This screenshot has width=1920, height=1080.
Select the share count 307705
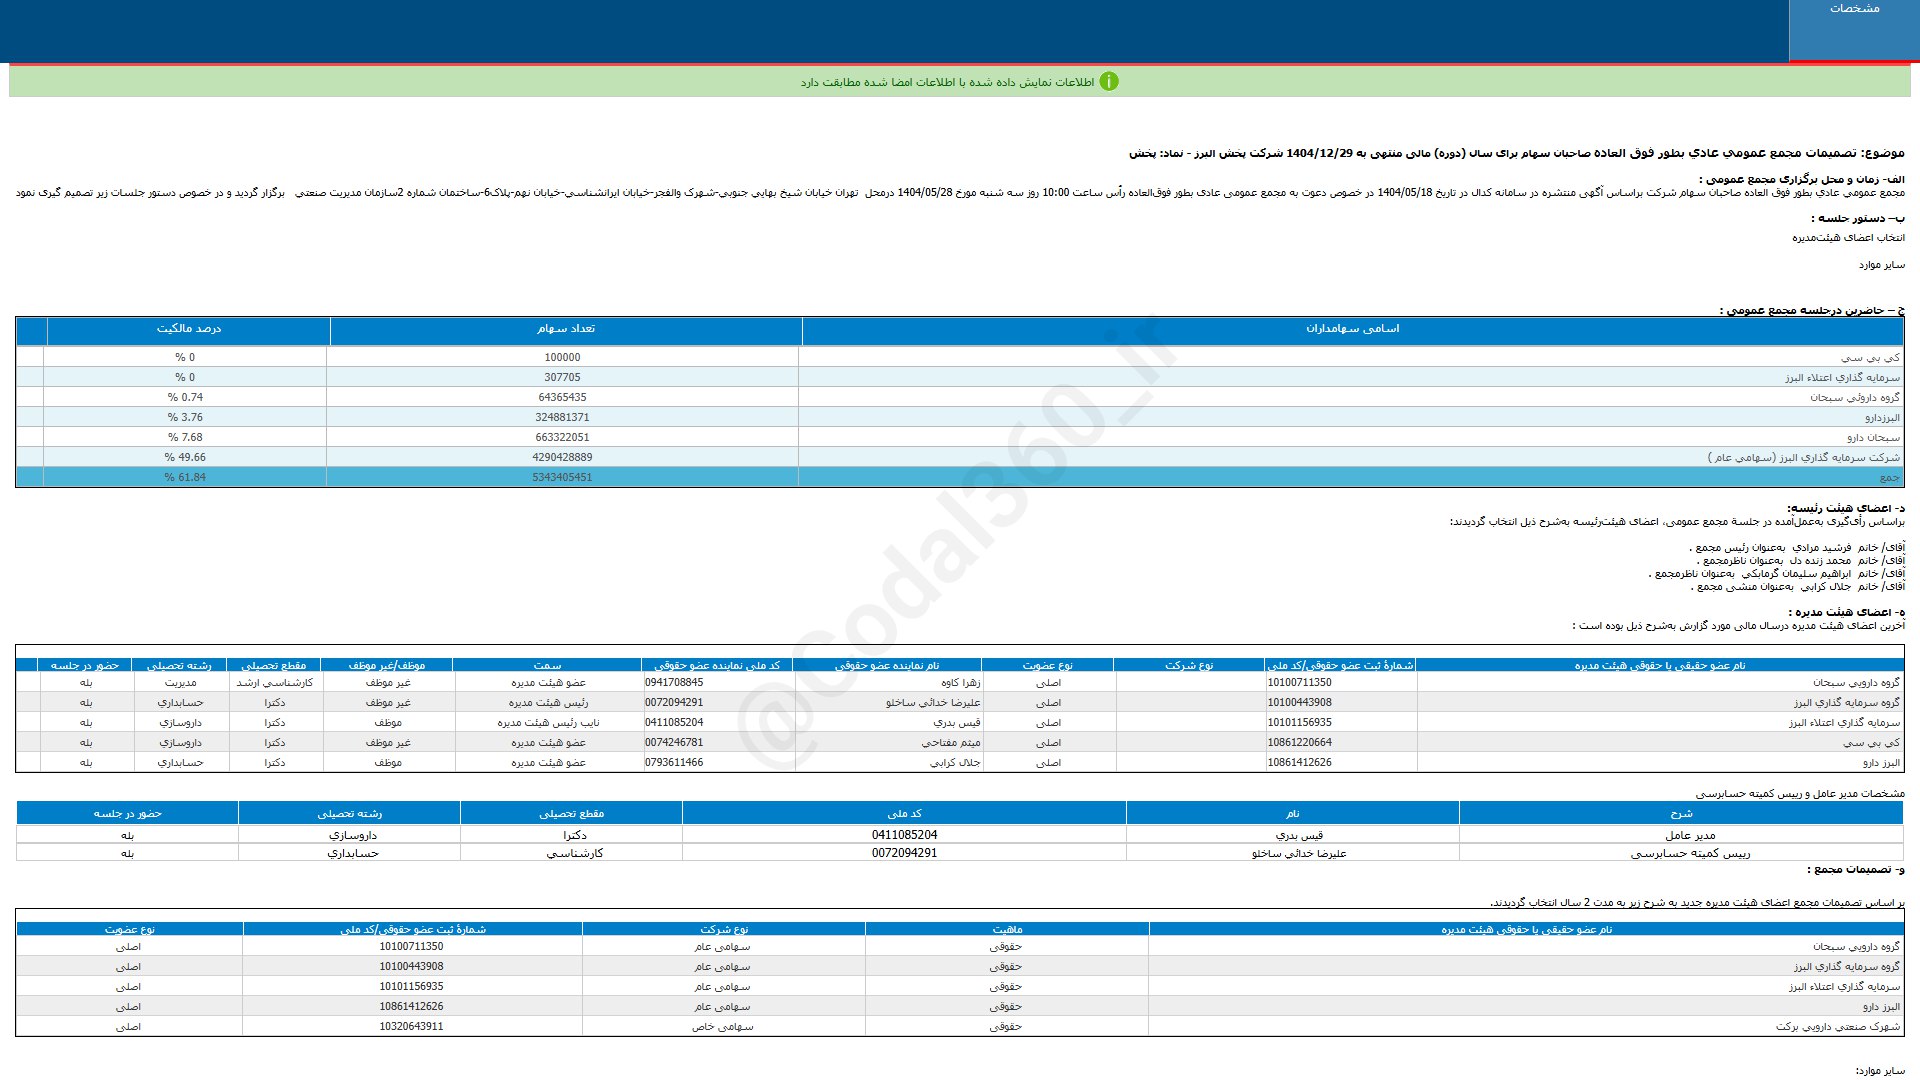[562, 377]
